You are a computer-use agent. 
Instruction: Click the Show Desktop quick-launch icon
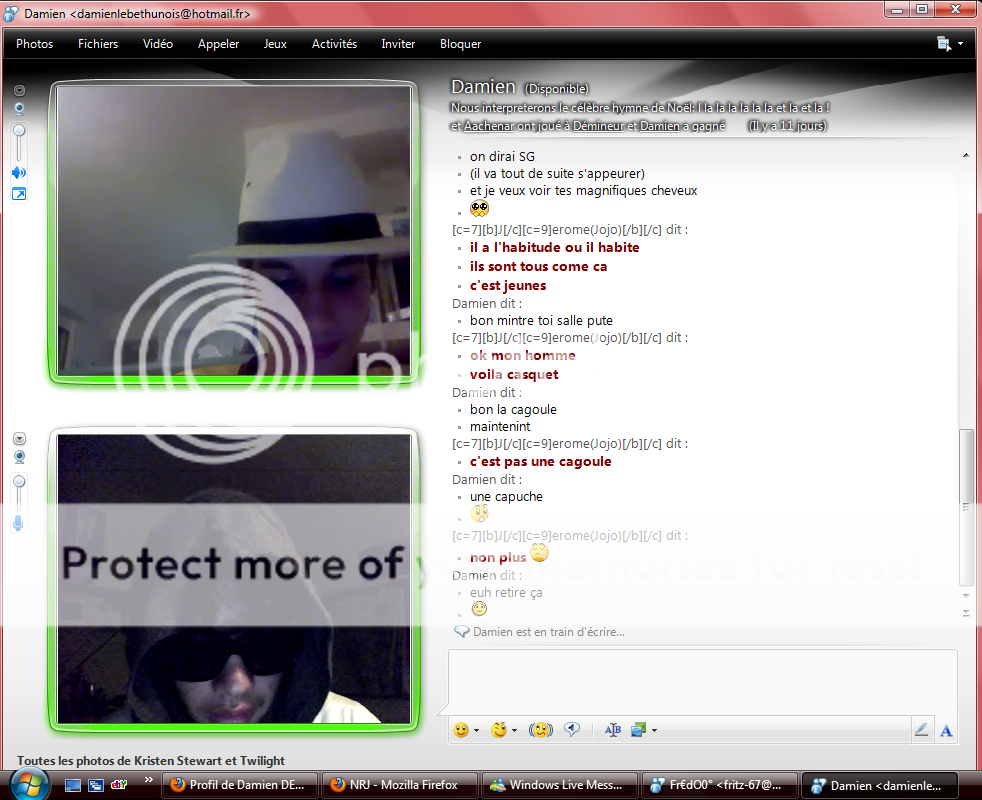click(73, 785)
